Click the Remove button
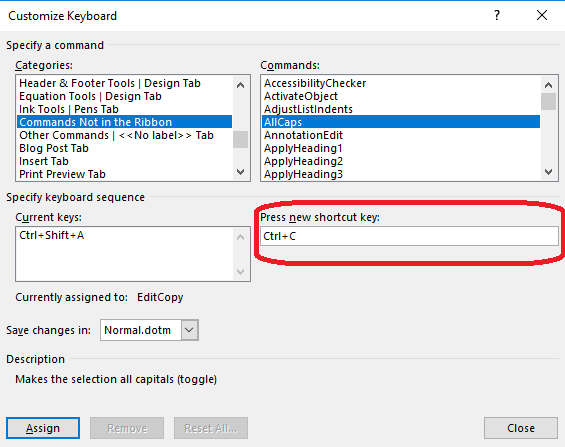Screen dimensions: 565x447 [x=127, y=428]
